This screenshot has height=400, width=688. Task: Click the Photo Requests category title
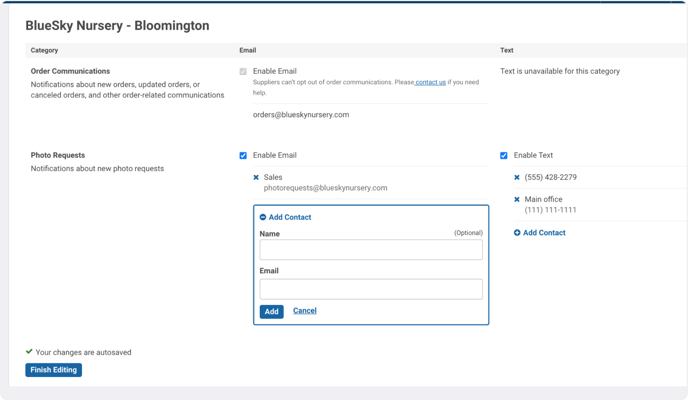click(x=58, y=155)
